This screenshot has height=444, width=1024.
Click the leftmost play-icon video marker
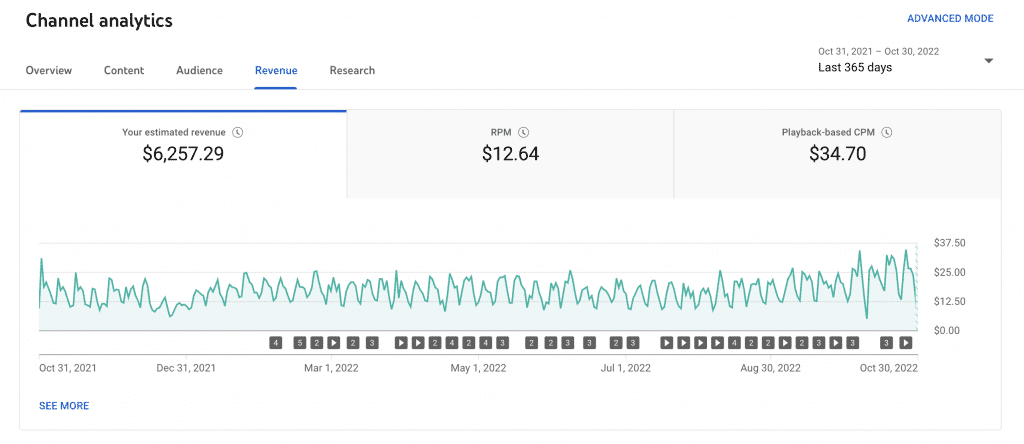tap(333, 342)
